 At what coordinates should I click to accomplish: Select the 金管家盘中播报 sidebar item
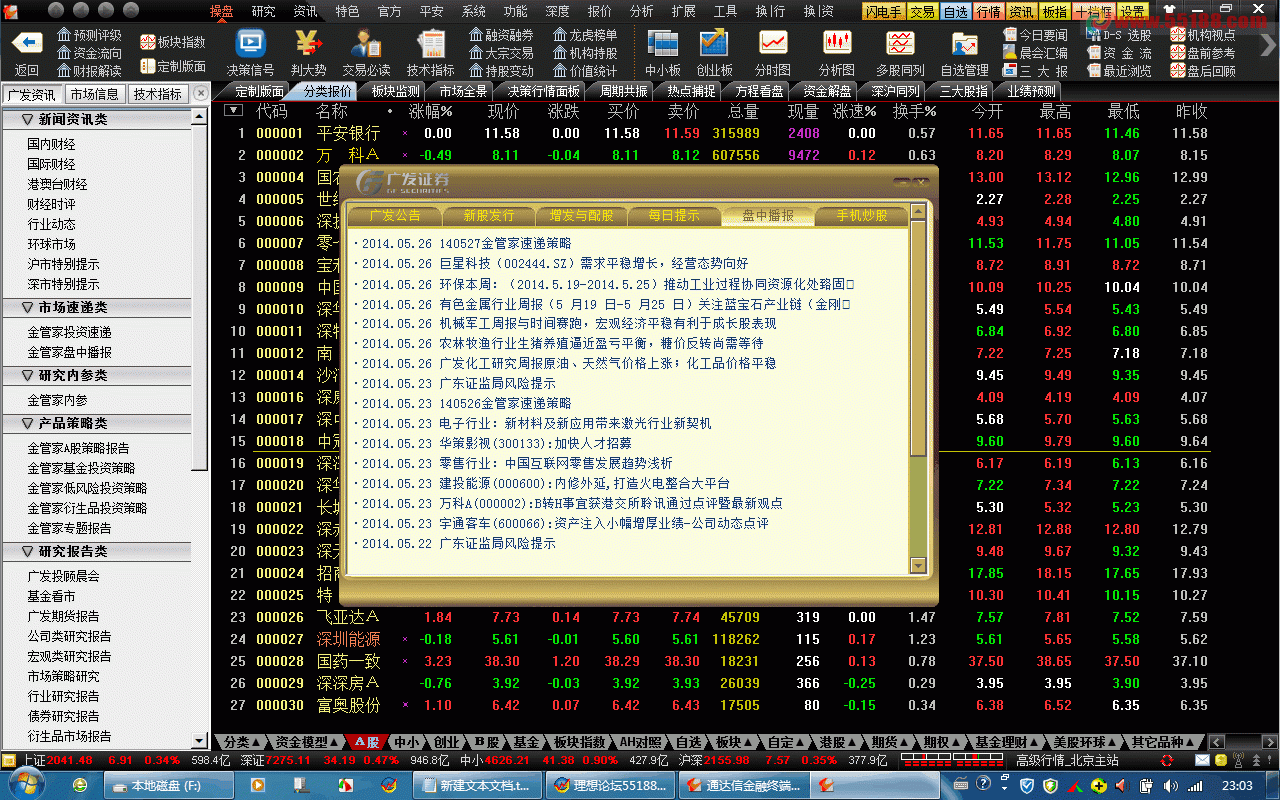[69, 352]
